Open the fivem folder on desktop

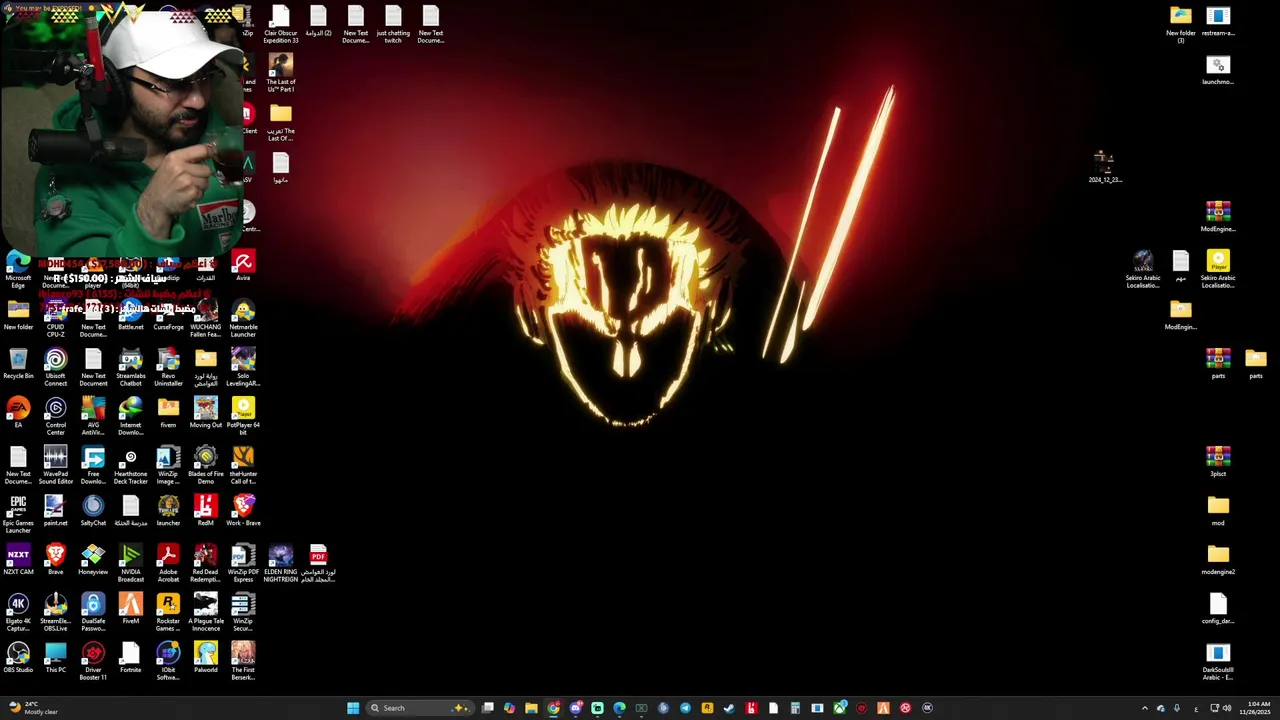(x=168, y=413)
